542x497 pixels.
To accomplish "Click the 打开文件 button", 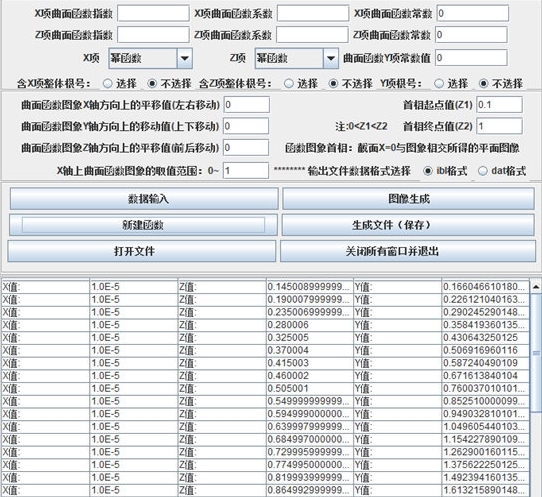I will pyautogui.click(x=142, y=251).
